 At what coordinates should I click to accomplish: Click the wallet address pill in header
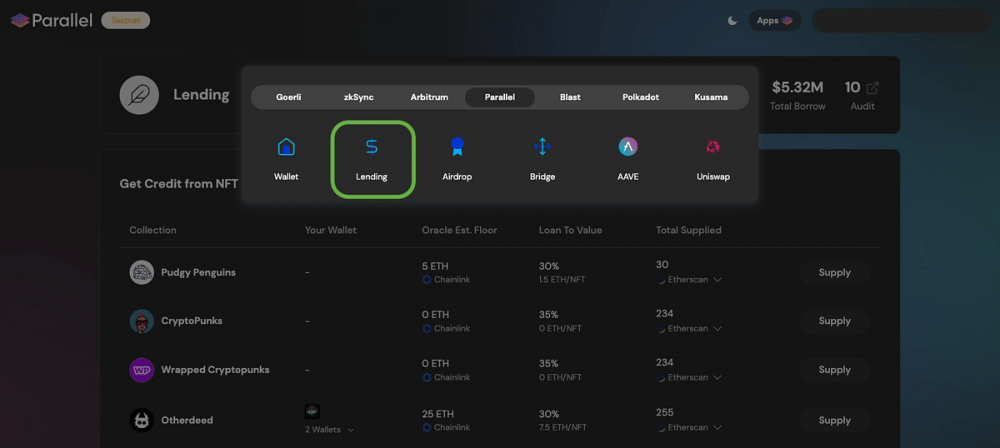point(900,20)
